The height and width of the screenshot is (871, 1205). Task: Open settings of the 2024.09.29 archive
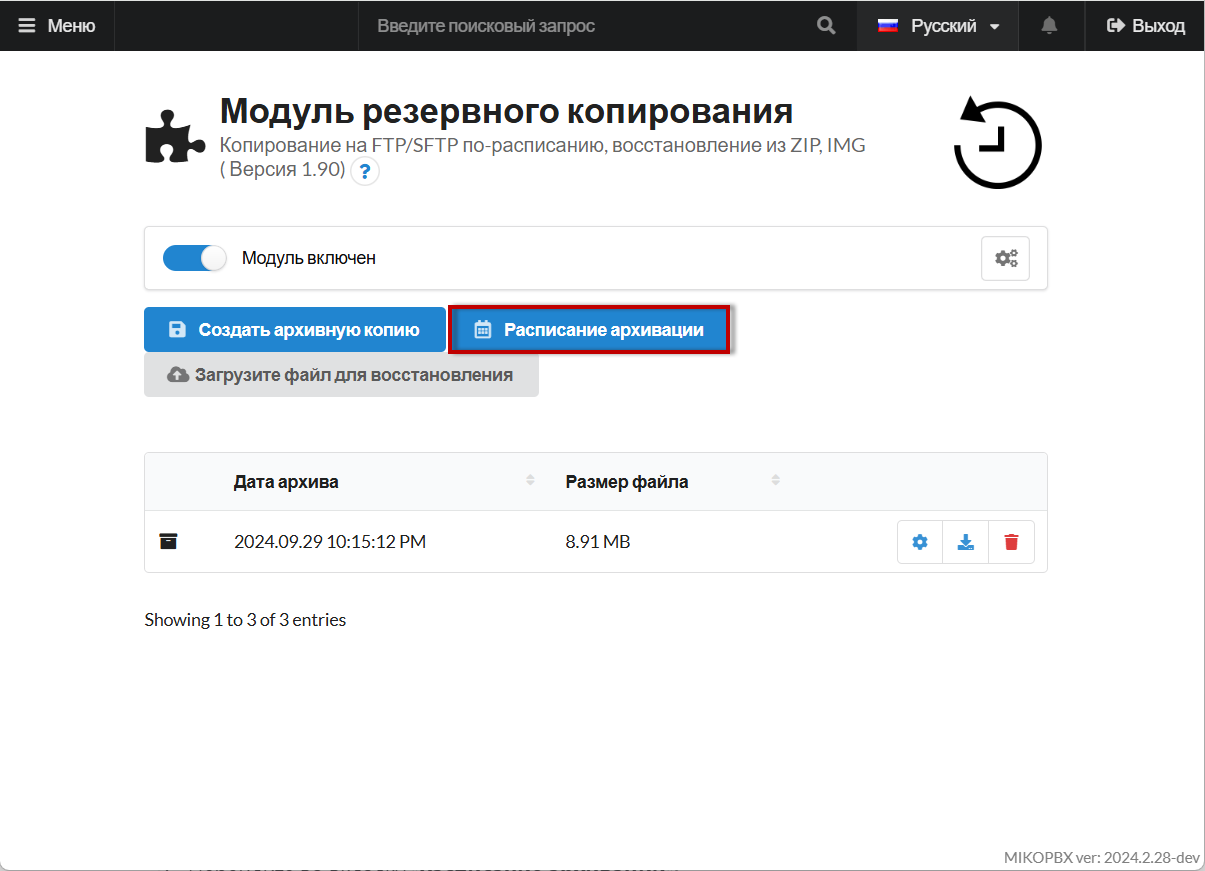(x=920, y=542)
